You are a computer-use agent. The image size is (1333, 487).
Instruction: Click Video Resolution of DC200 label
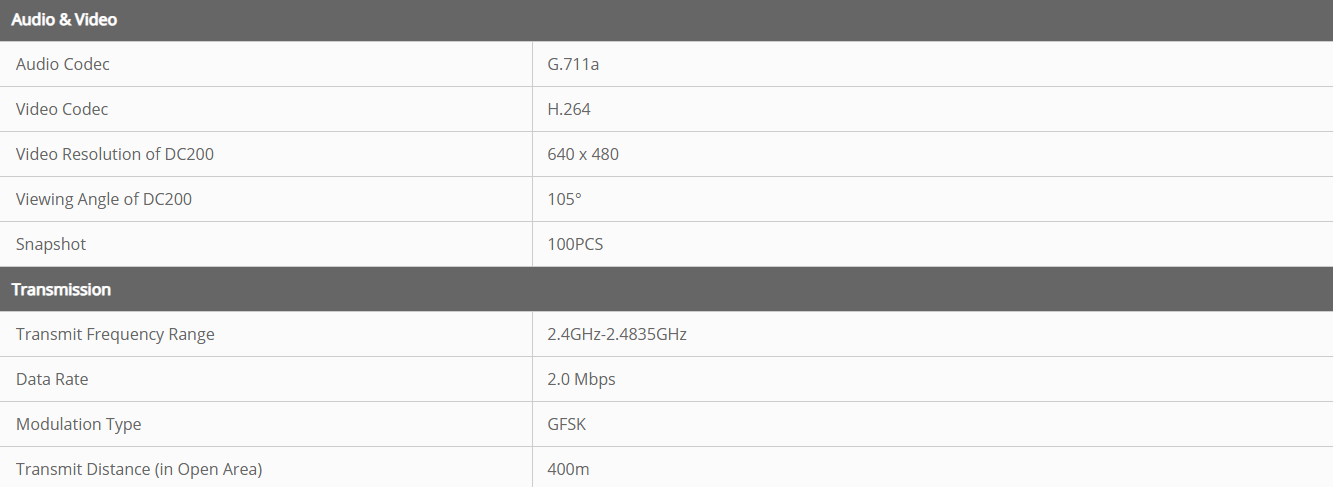(115, 154)
